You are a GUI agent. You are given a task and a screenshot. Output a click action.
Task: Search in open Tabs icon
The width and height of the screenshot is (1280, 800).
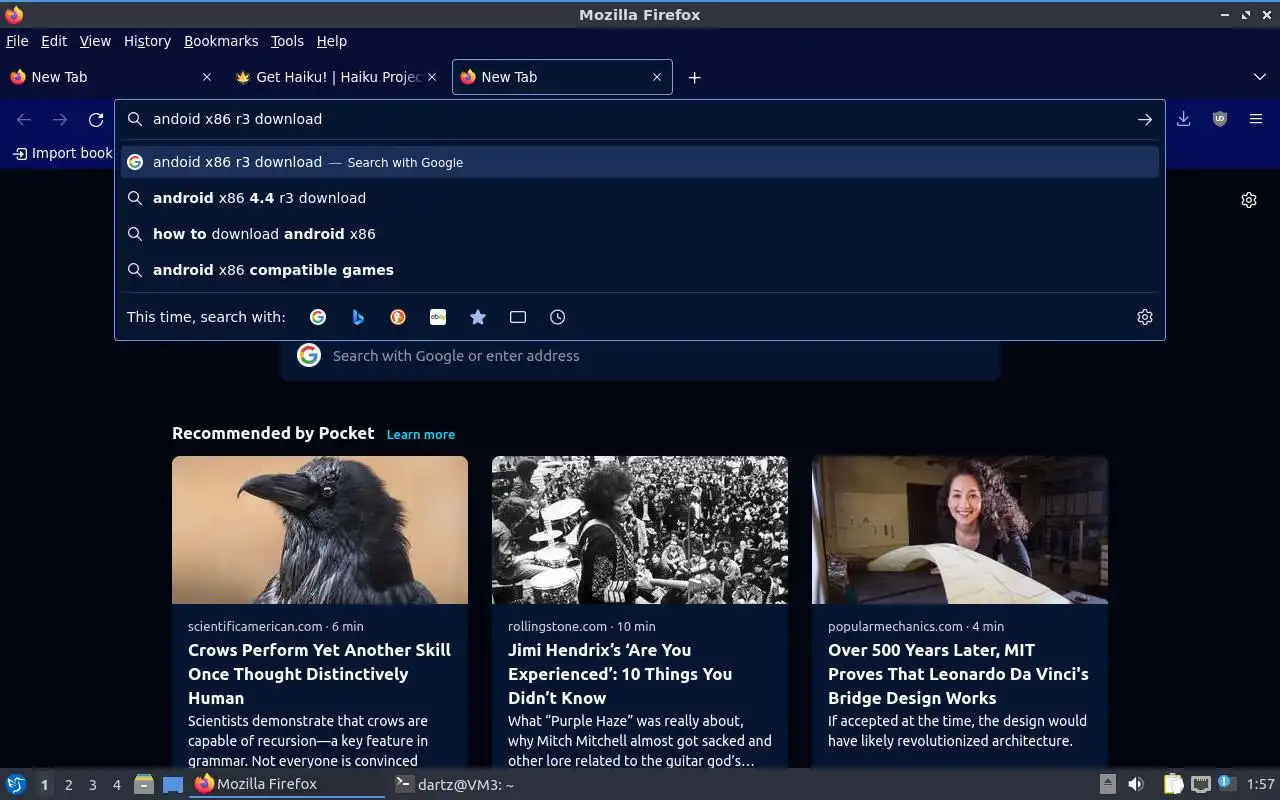tap(518, 317)
